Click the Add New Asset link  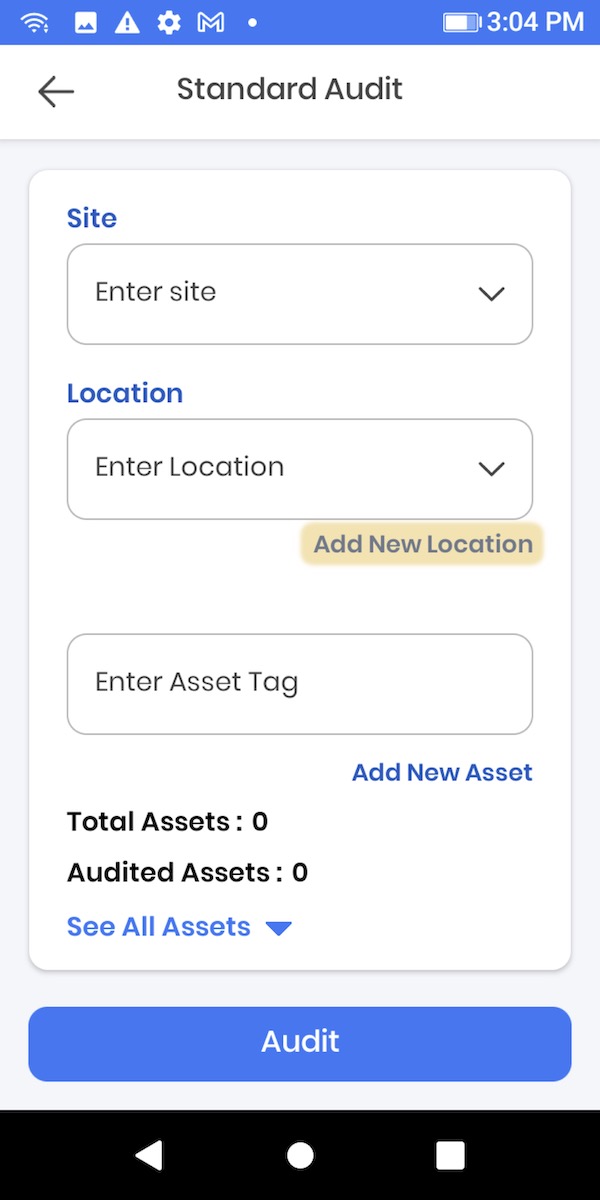[442, 772]
